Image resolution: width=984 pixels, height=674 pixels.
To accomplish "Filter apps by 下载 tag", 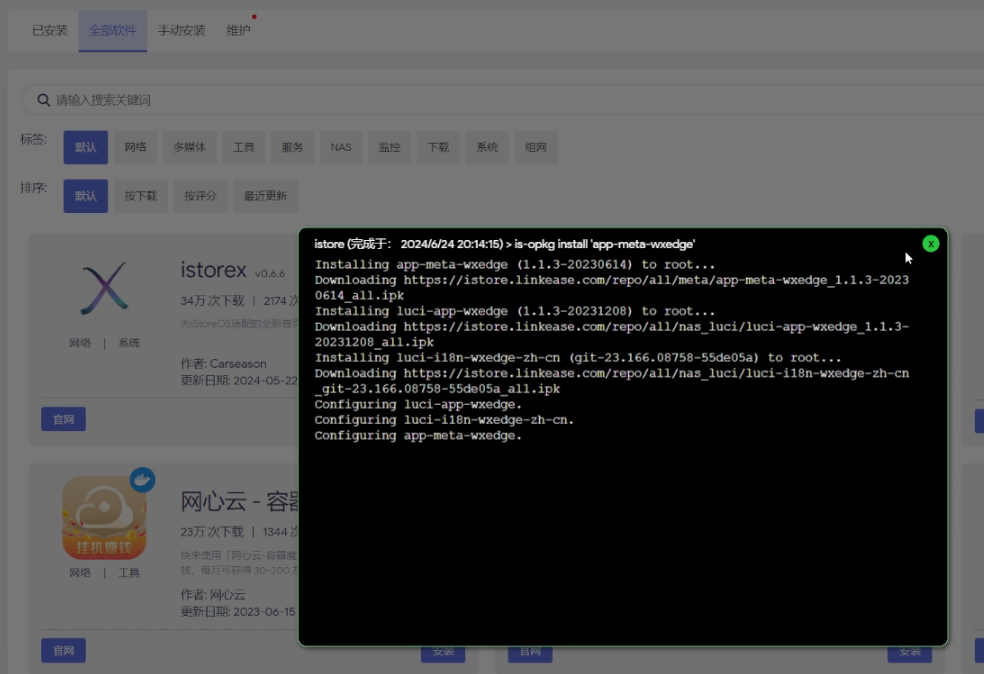I will pyautogui.click(x=438, y=147).
